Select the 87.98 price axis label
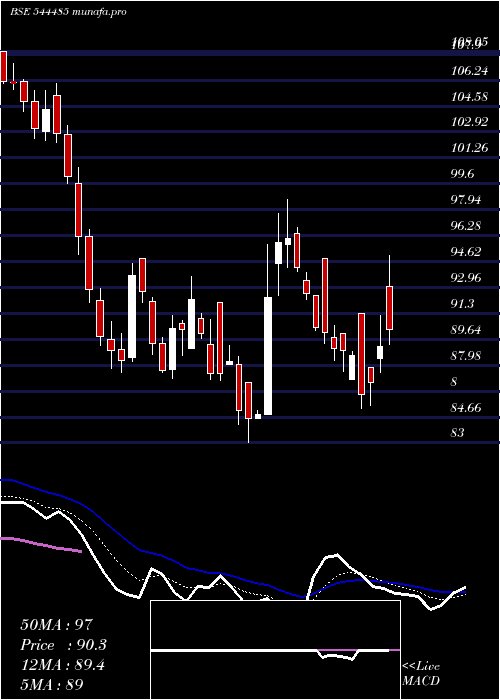 coord(466,356)
